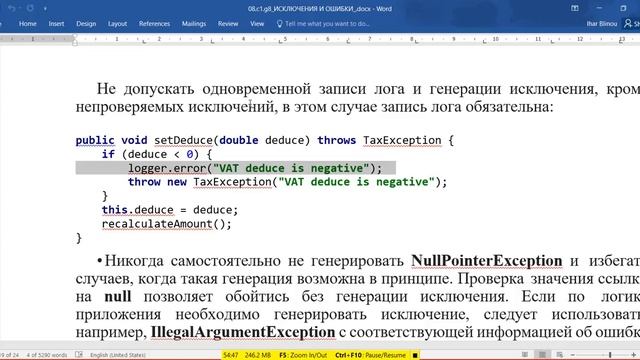Image resolution: width=640 pixels, height=360 pixels.
Task: Click the recalculateAmount() code line
Action: [167, 224]
